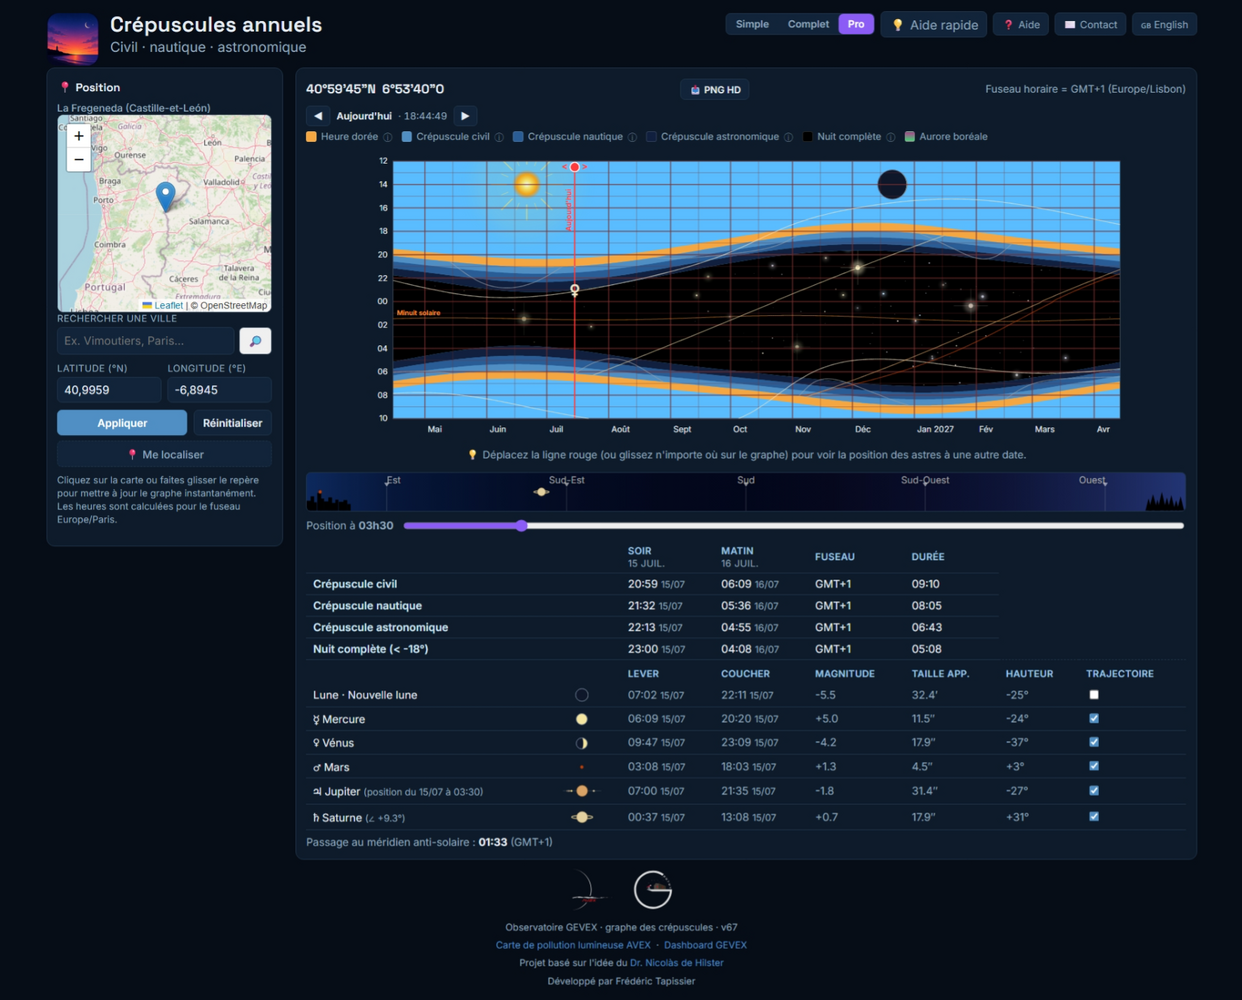Viewport: 1242px width, 1000px height.
Task: Go to previous day with left arrow
Action: [x=318, y=116]
